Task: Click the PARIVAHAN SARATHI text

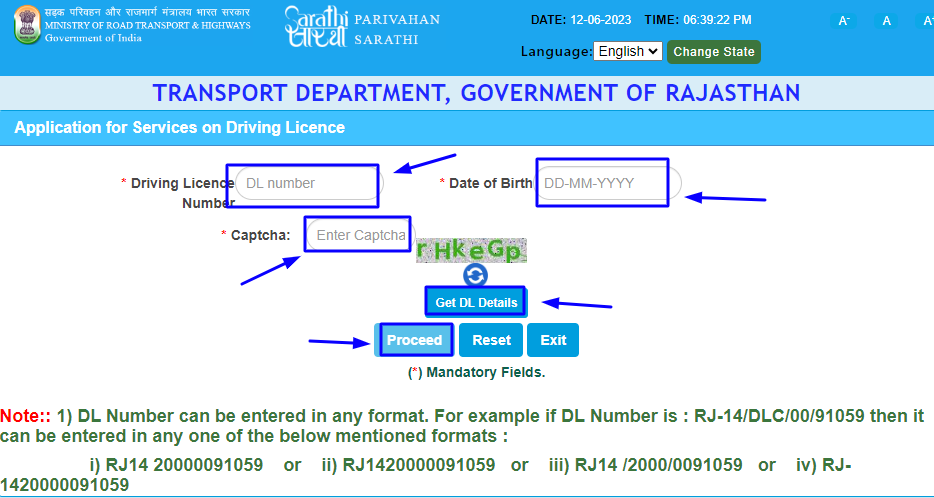Action: [397, 30]
